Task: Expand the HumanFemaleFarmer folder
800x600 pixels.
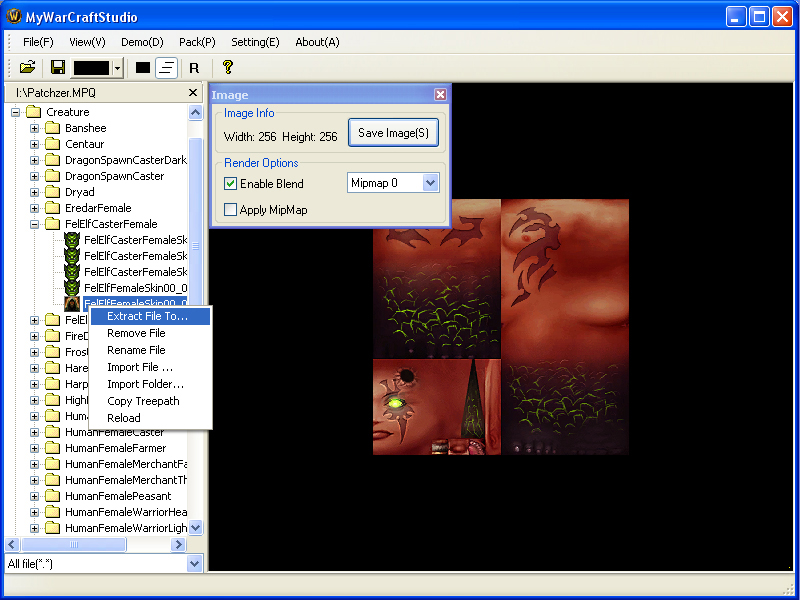Action: pos(34,448)
